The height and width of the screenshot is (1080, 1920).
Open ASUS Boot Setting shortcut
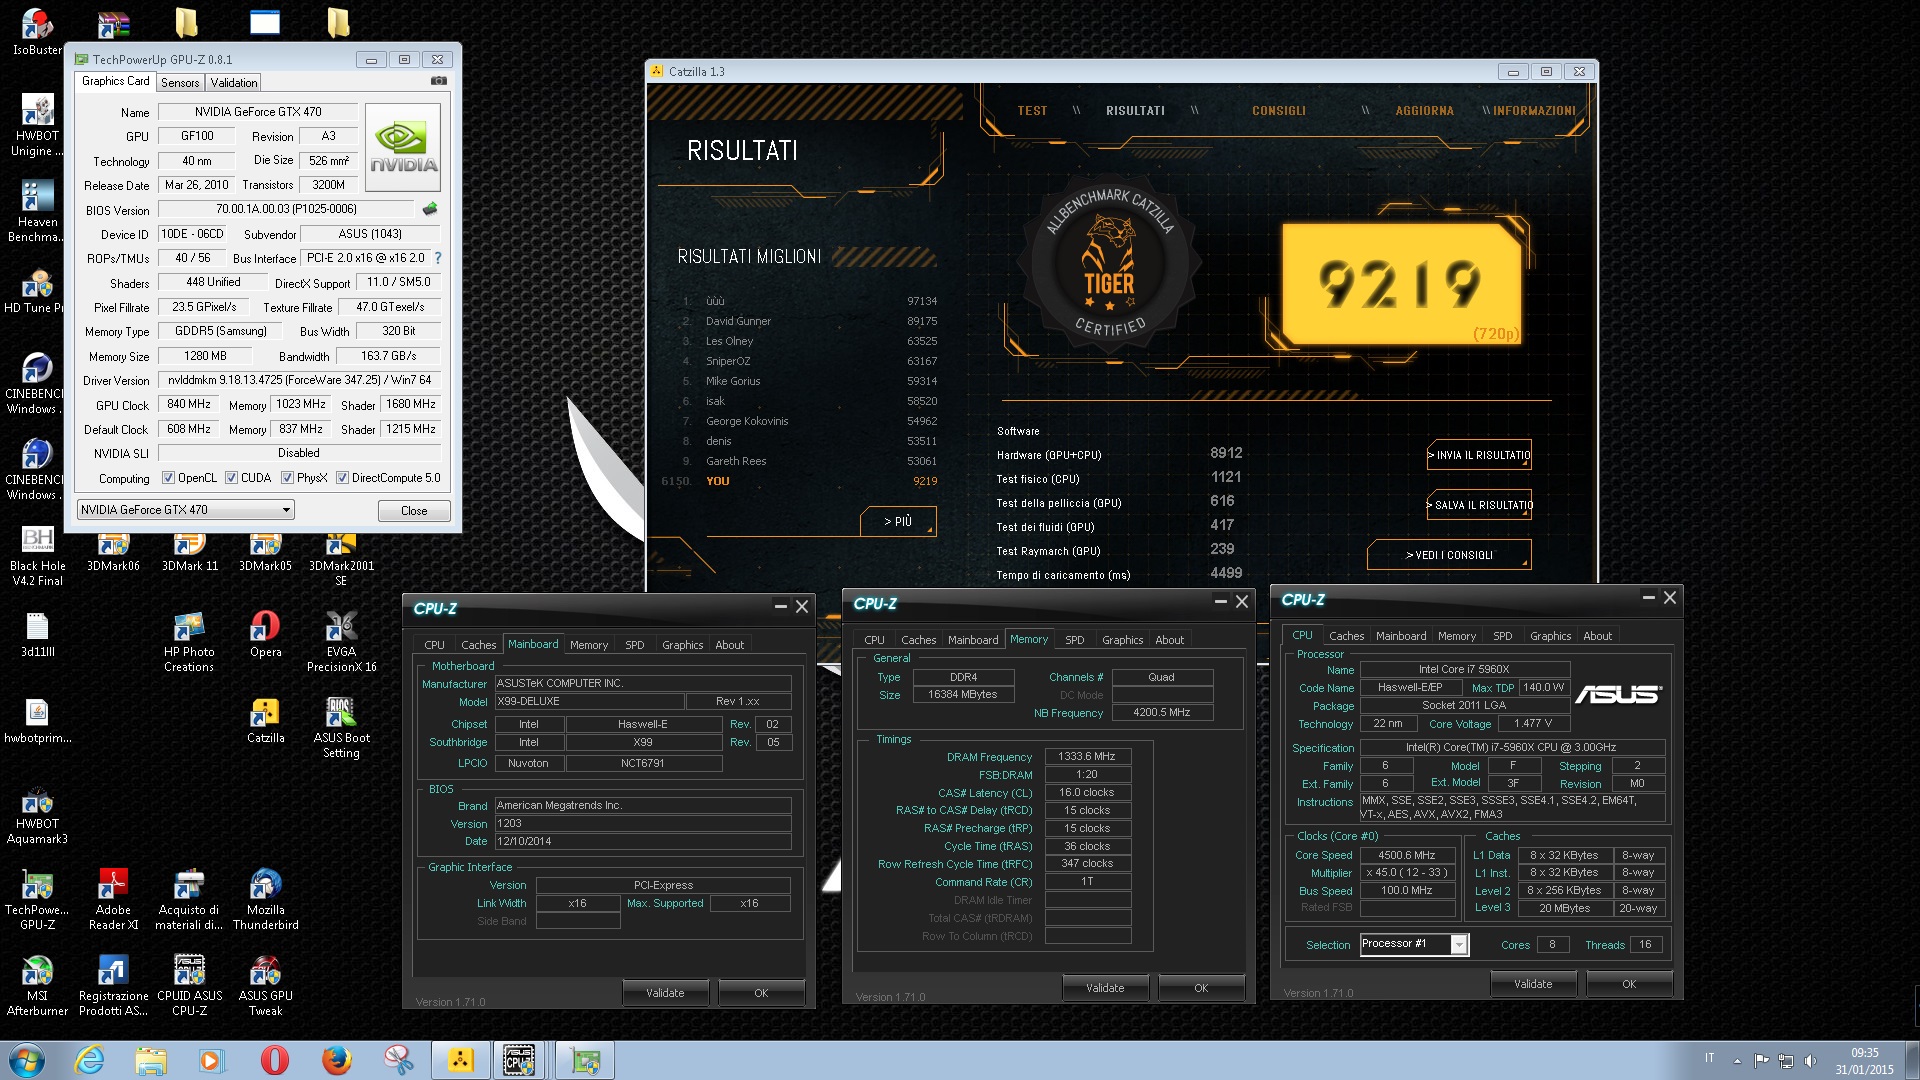(x=341, y=728)
